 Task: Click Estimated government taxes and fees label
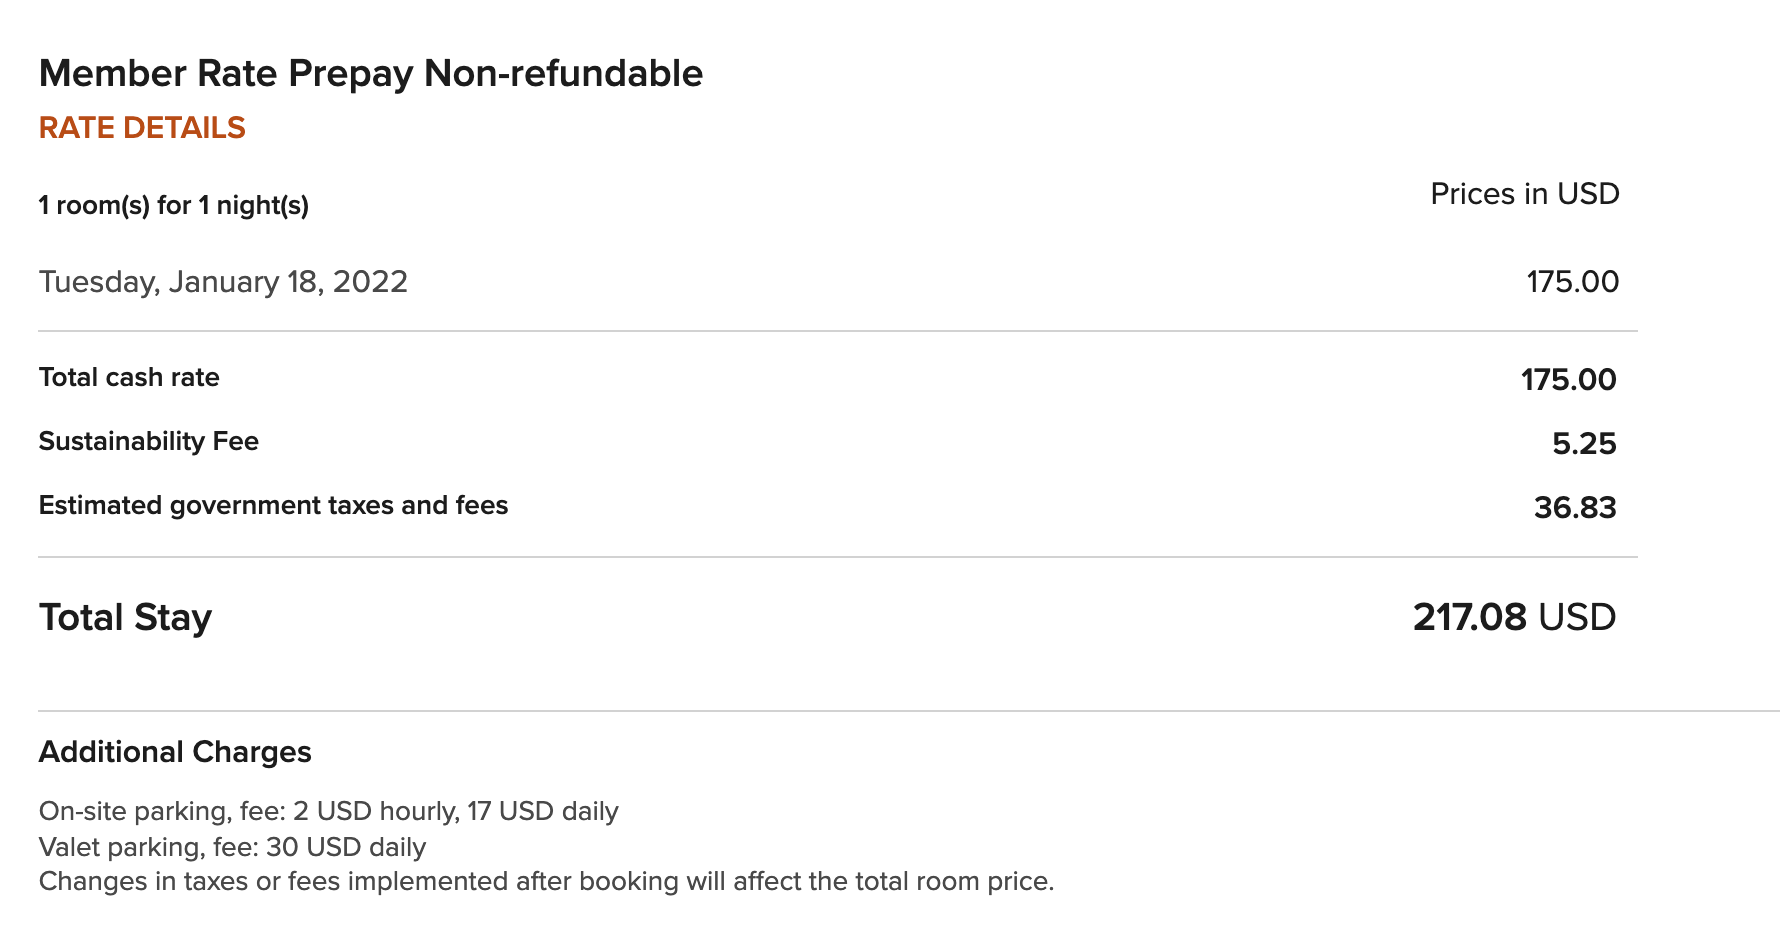pos(273,506)
